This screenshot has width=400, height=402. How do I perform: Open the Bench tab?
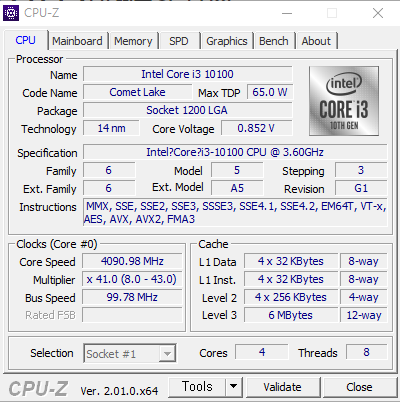tap(274, 41)
